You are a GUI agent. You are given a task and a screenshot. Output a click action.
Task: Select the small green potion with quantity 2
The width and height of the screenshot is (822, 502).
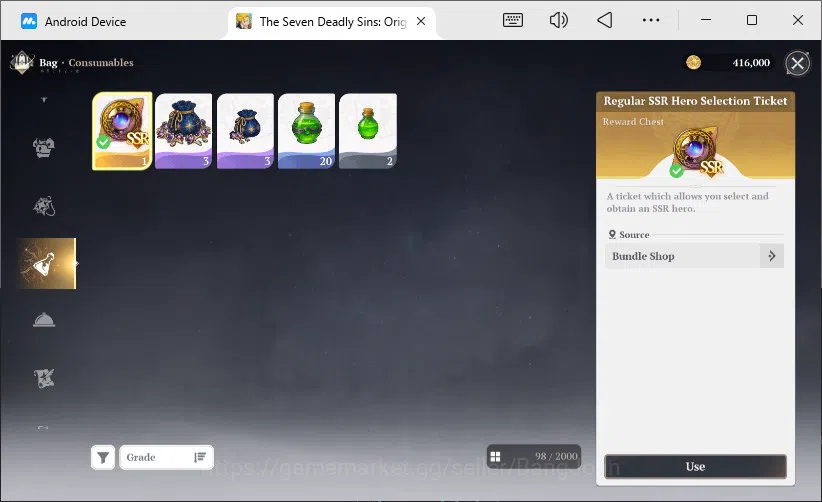click(368, 131)
